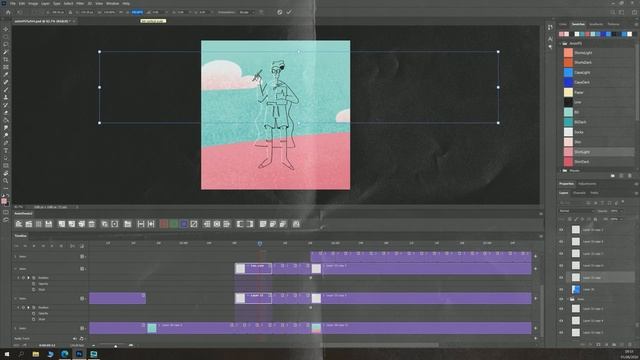Delete swatch using Swatches panel trash icon
This screenshot has height=360, width=640.
click(630, 176)
